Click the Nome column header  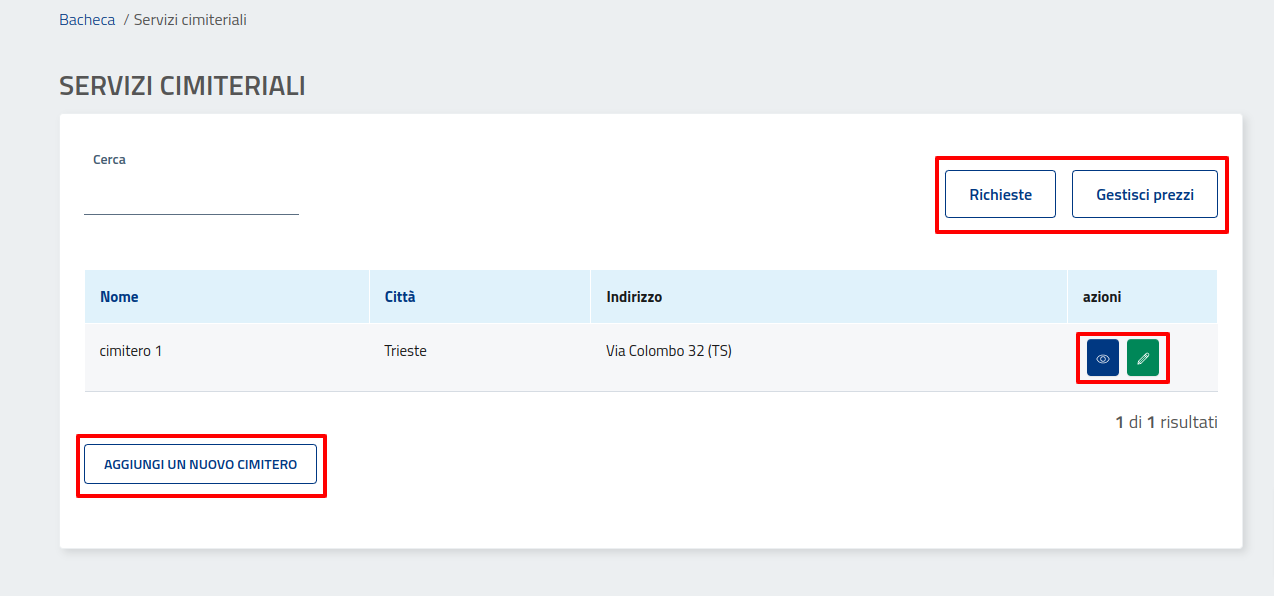tap(119, 297)
